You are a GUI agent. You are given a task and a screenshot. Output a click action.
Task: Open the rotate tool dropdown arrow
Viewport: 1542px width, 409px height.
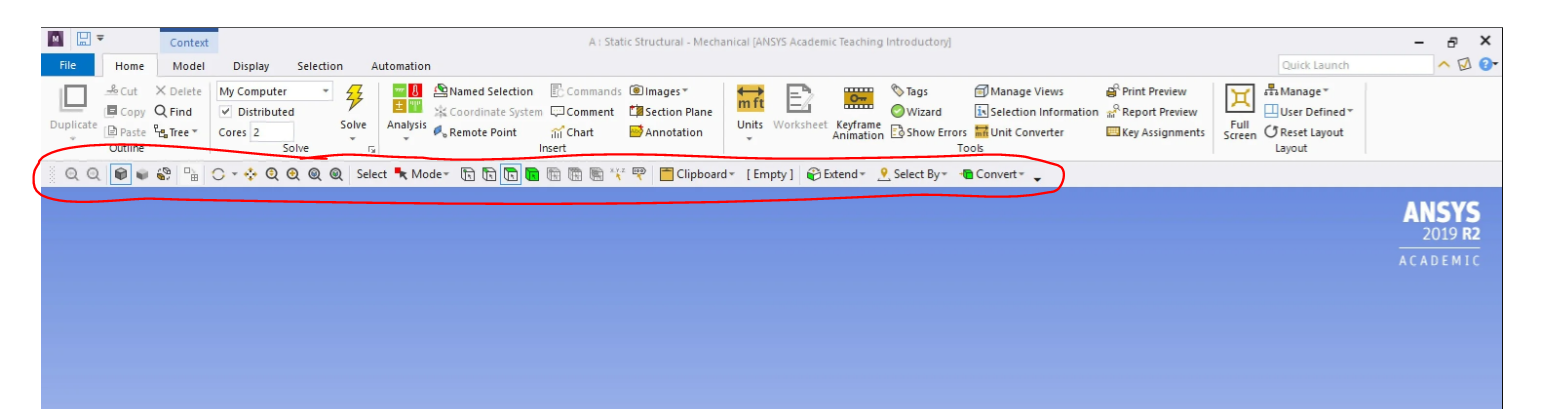[234, 175]
